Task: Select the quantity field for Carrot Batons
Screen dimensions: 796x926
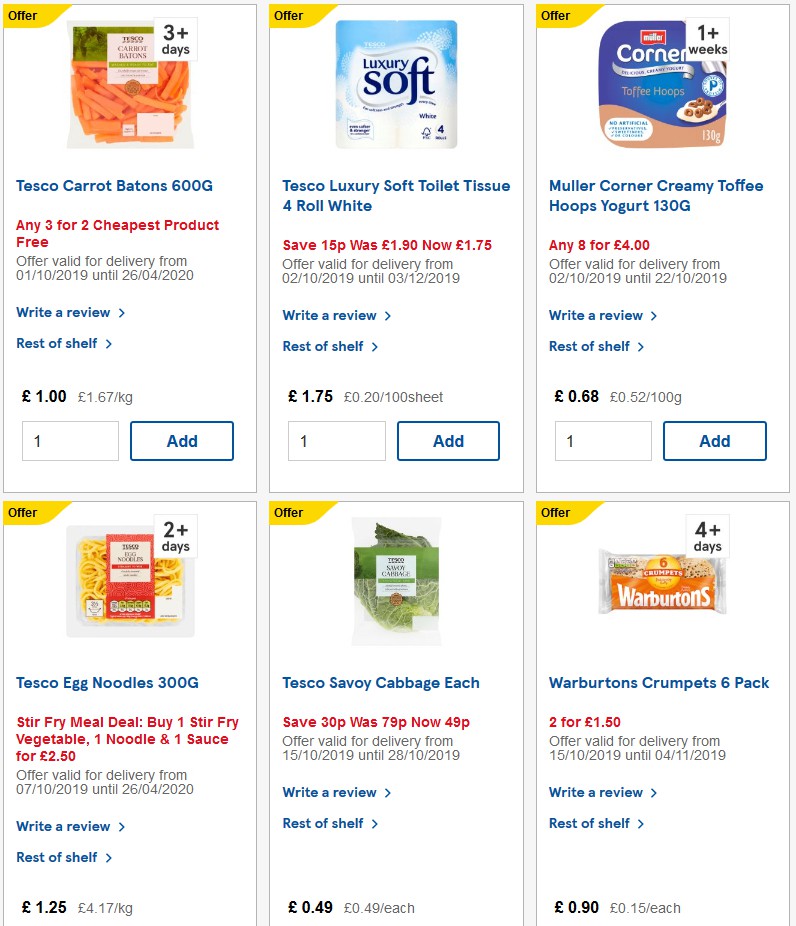Action: click(x=70, y=440)
